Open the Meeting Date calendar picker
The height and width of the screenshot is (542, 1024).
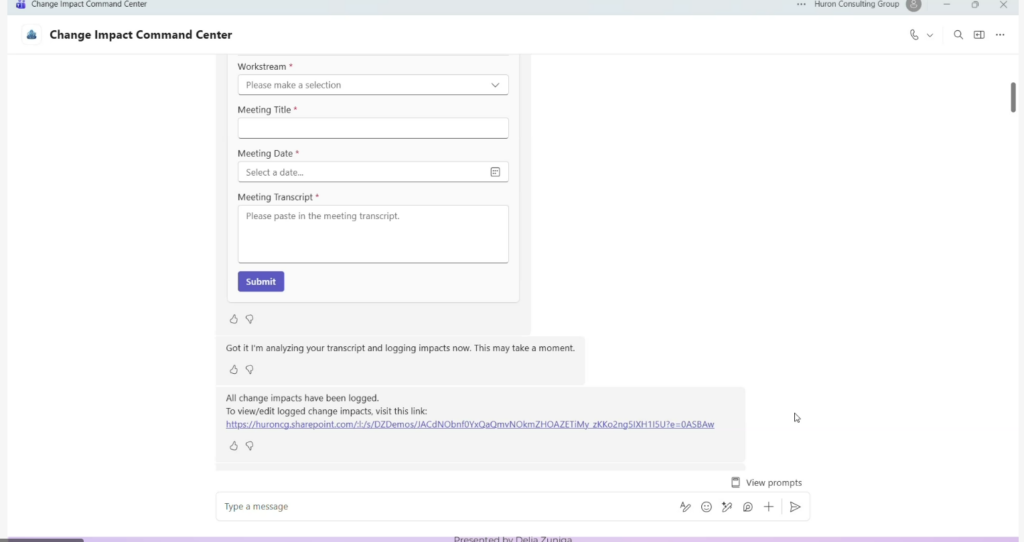point(495,172)
